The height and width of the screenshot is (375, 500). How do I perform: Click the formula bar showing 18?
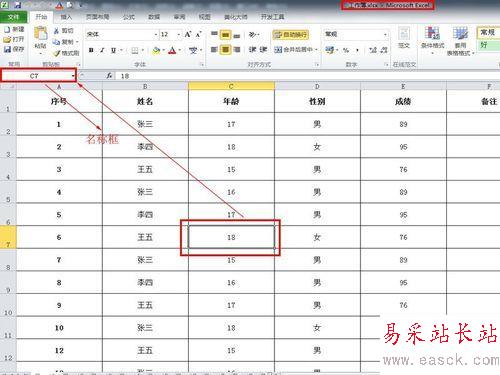(x=307, y=76)
